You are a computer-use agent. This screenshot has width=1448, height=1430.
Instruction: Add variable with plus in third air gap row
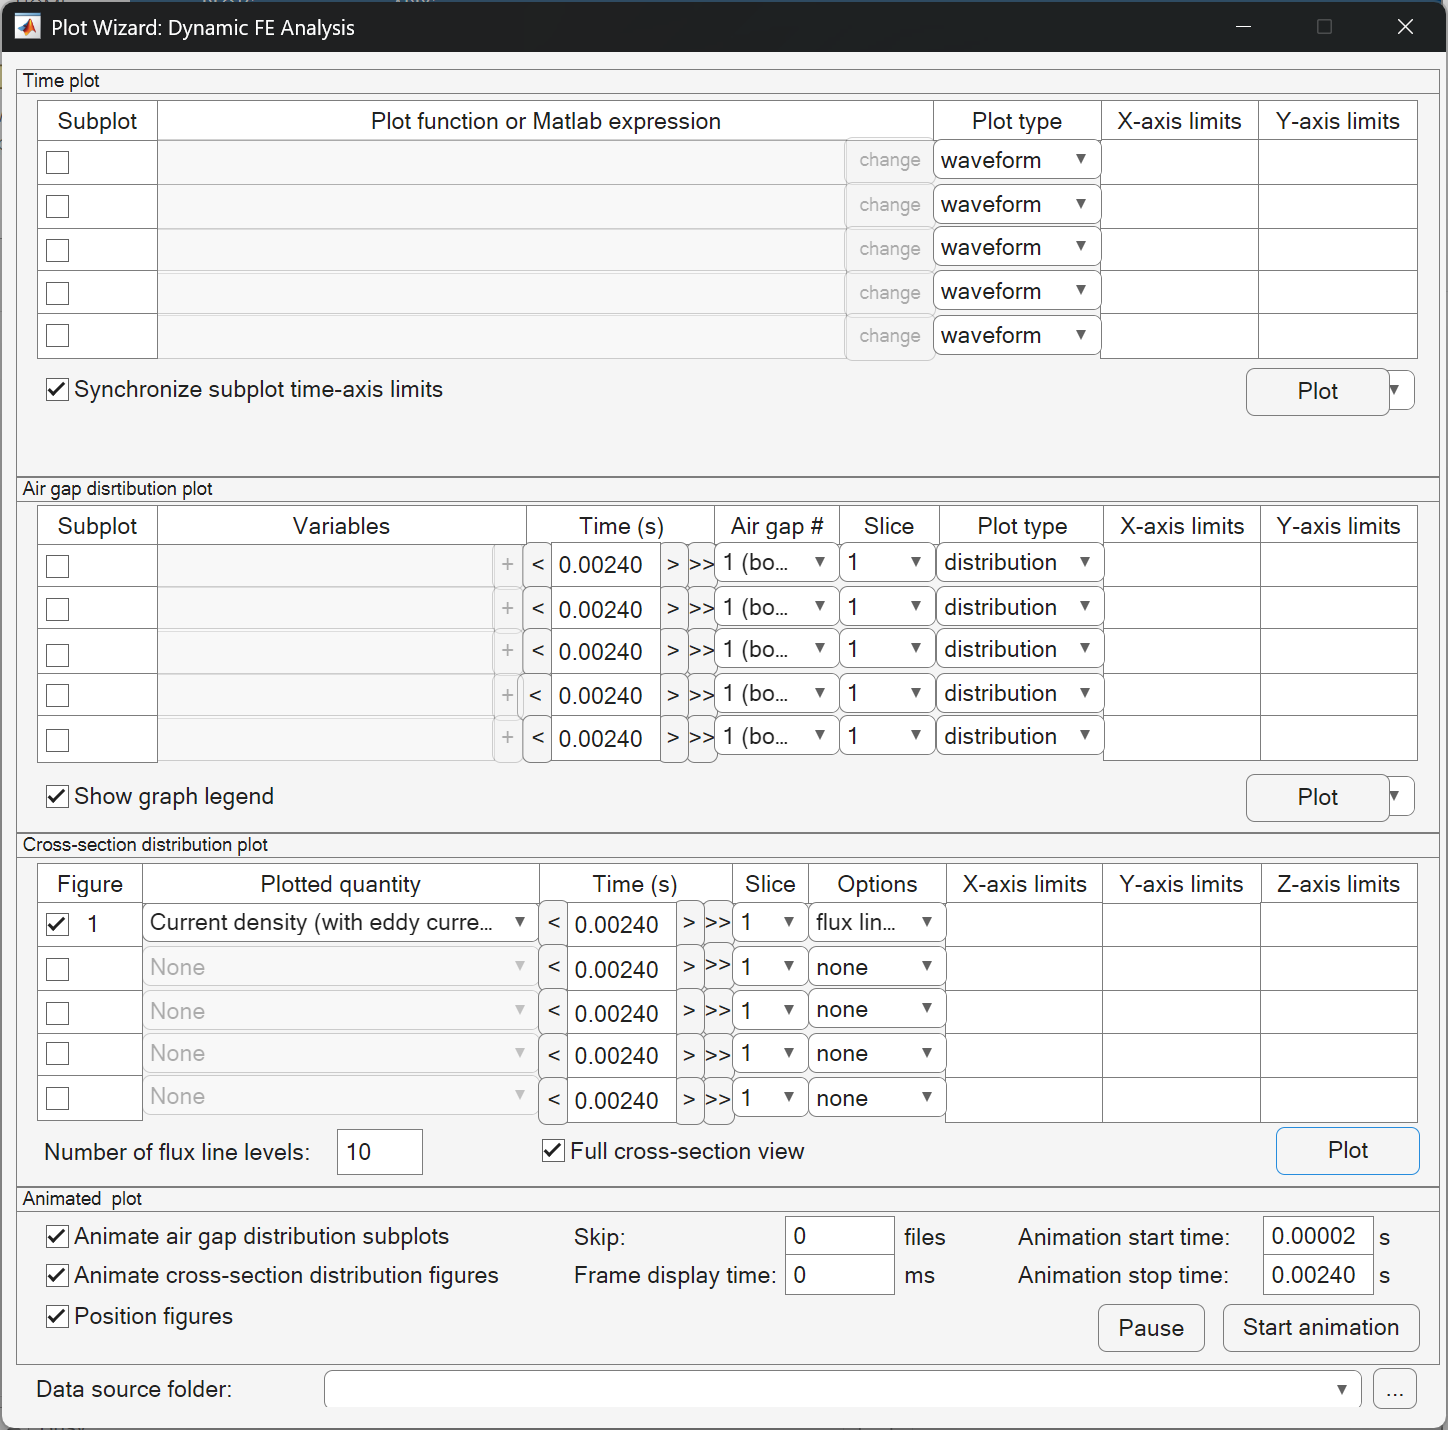(x=508, y=651)
